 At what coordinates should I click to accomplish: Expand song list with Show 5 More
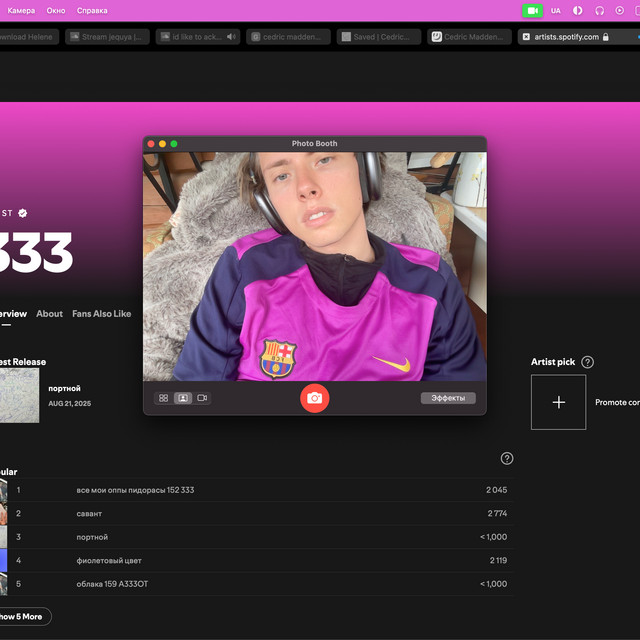pos(22,616)
